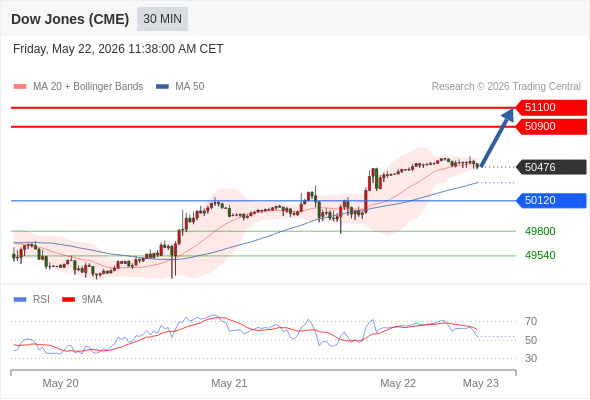Click the red 51100 resistance label
The width and height of the screenshot is (590, 400).
tap(551, 108)
